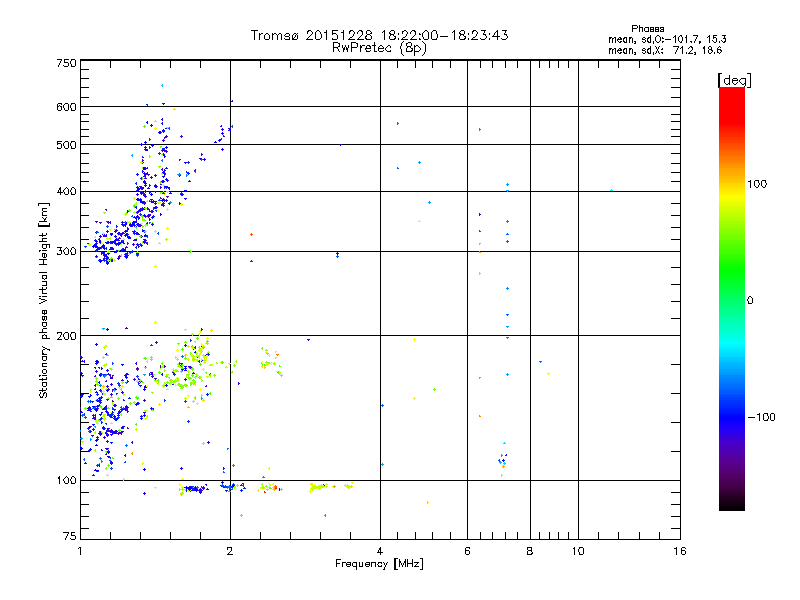This screenshot has height=600, width=800.
Task: Click x-axis tick label '16'
Action: click(x=680, y=551)
